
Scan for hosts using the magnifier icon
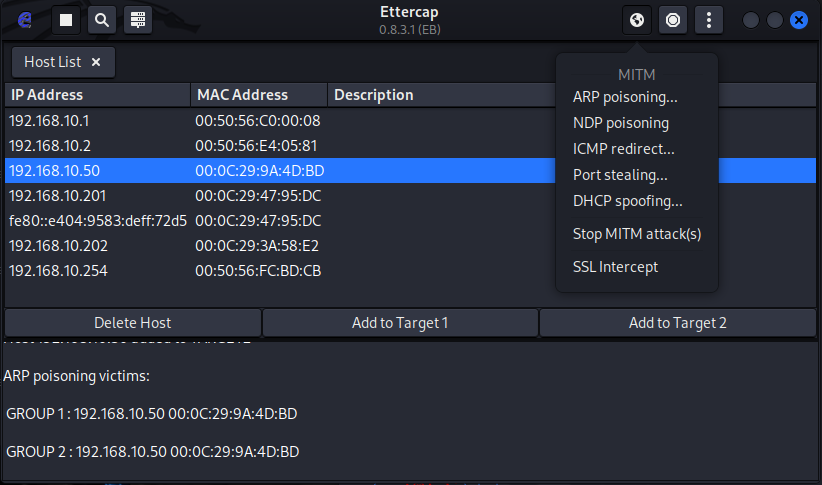pyautogui.click(x=102, y=20)
